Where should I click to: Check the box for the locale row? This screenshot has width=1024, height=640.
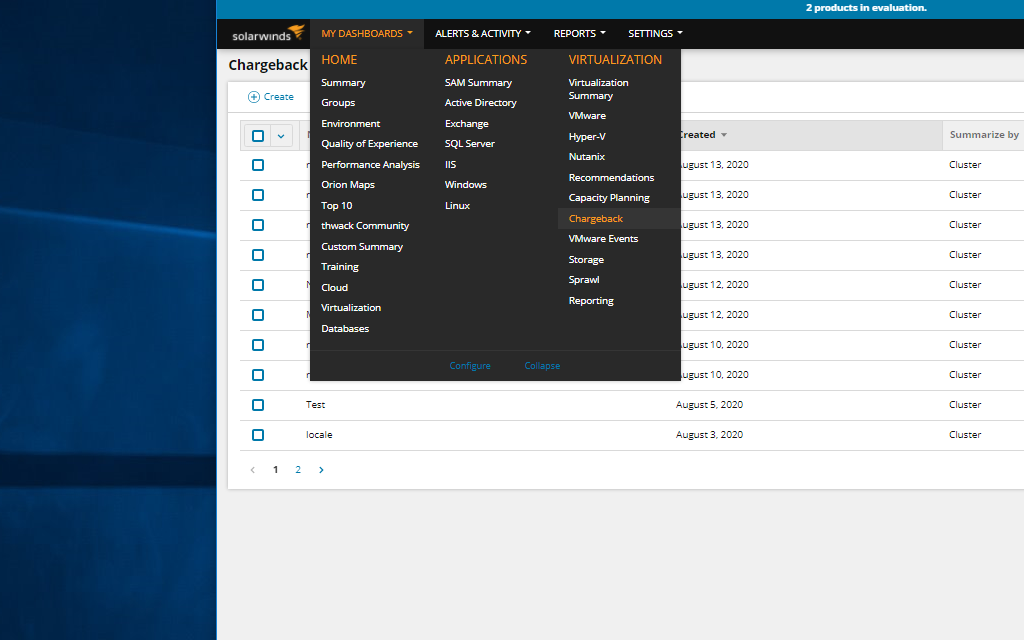click(258, 435)
